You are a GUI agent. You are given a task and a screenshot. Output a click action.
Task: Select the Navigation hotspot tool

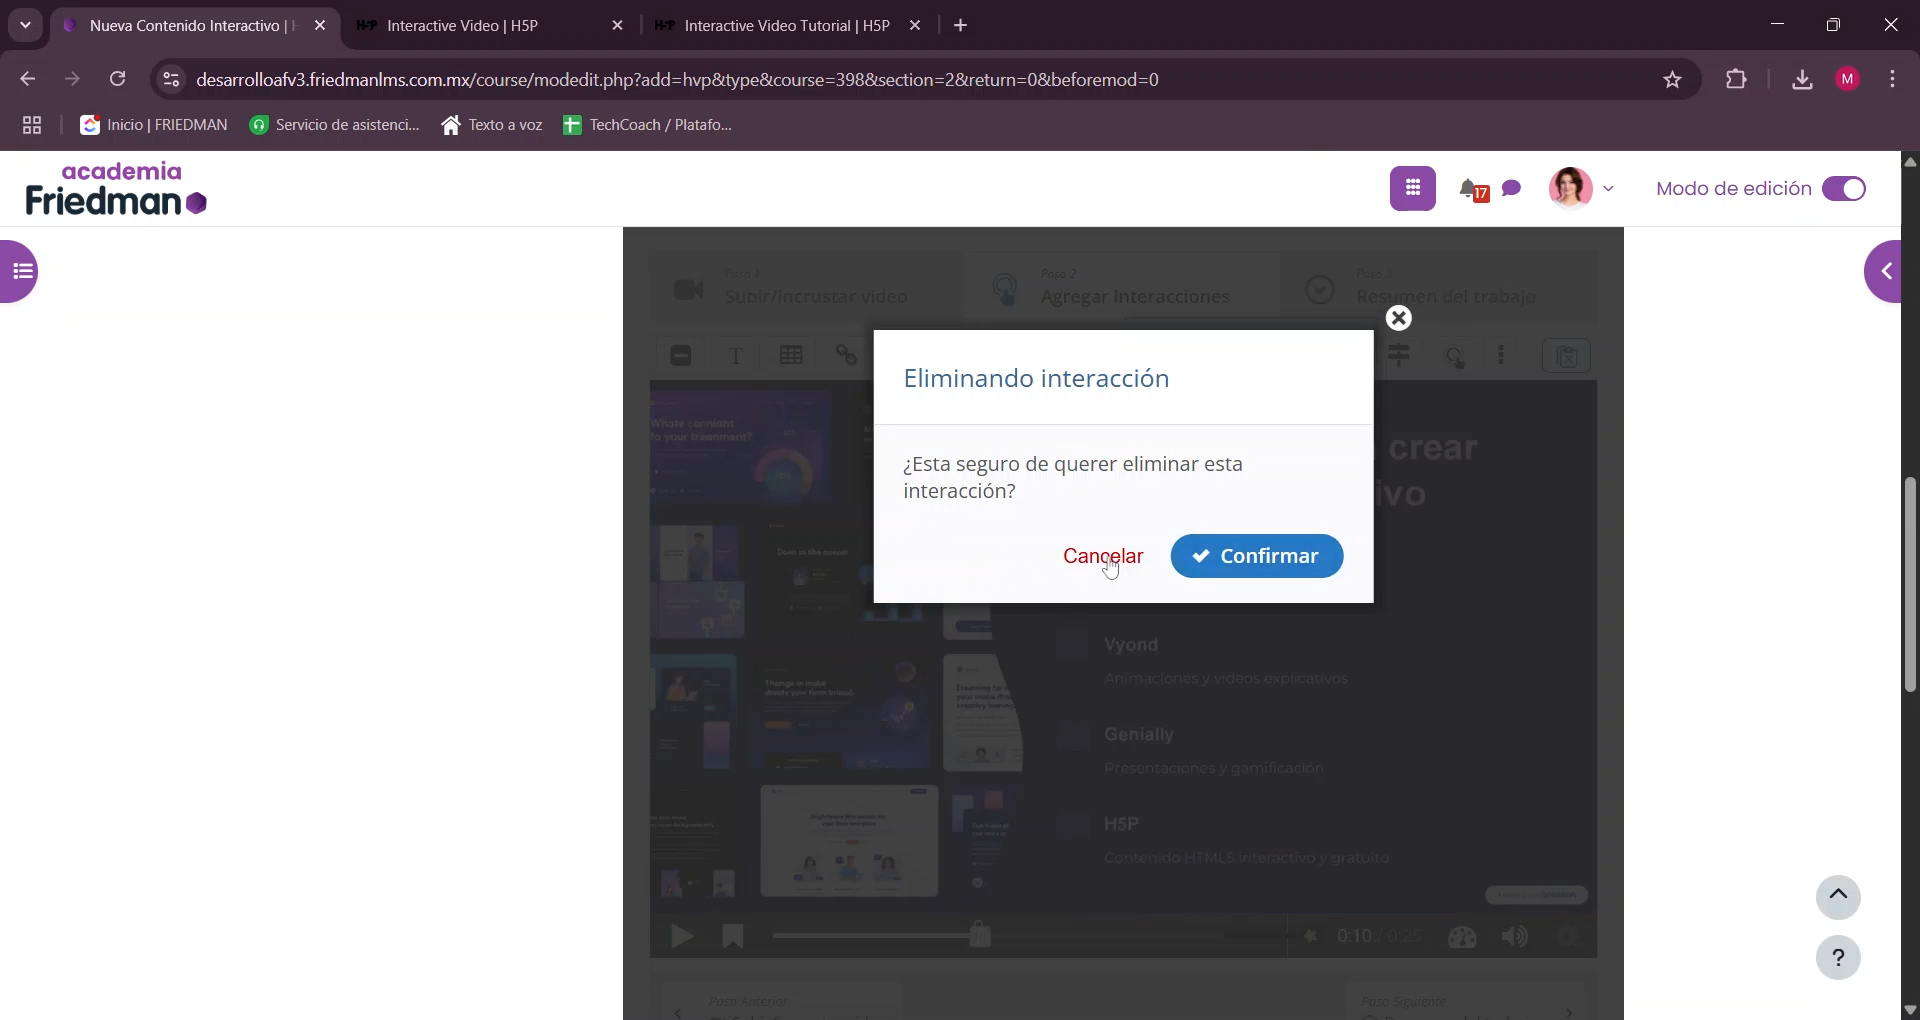[x=1456, y=357]
